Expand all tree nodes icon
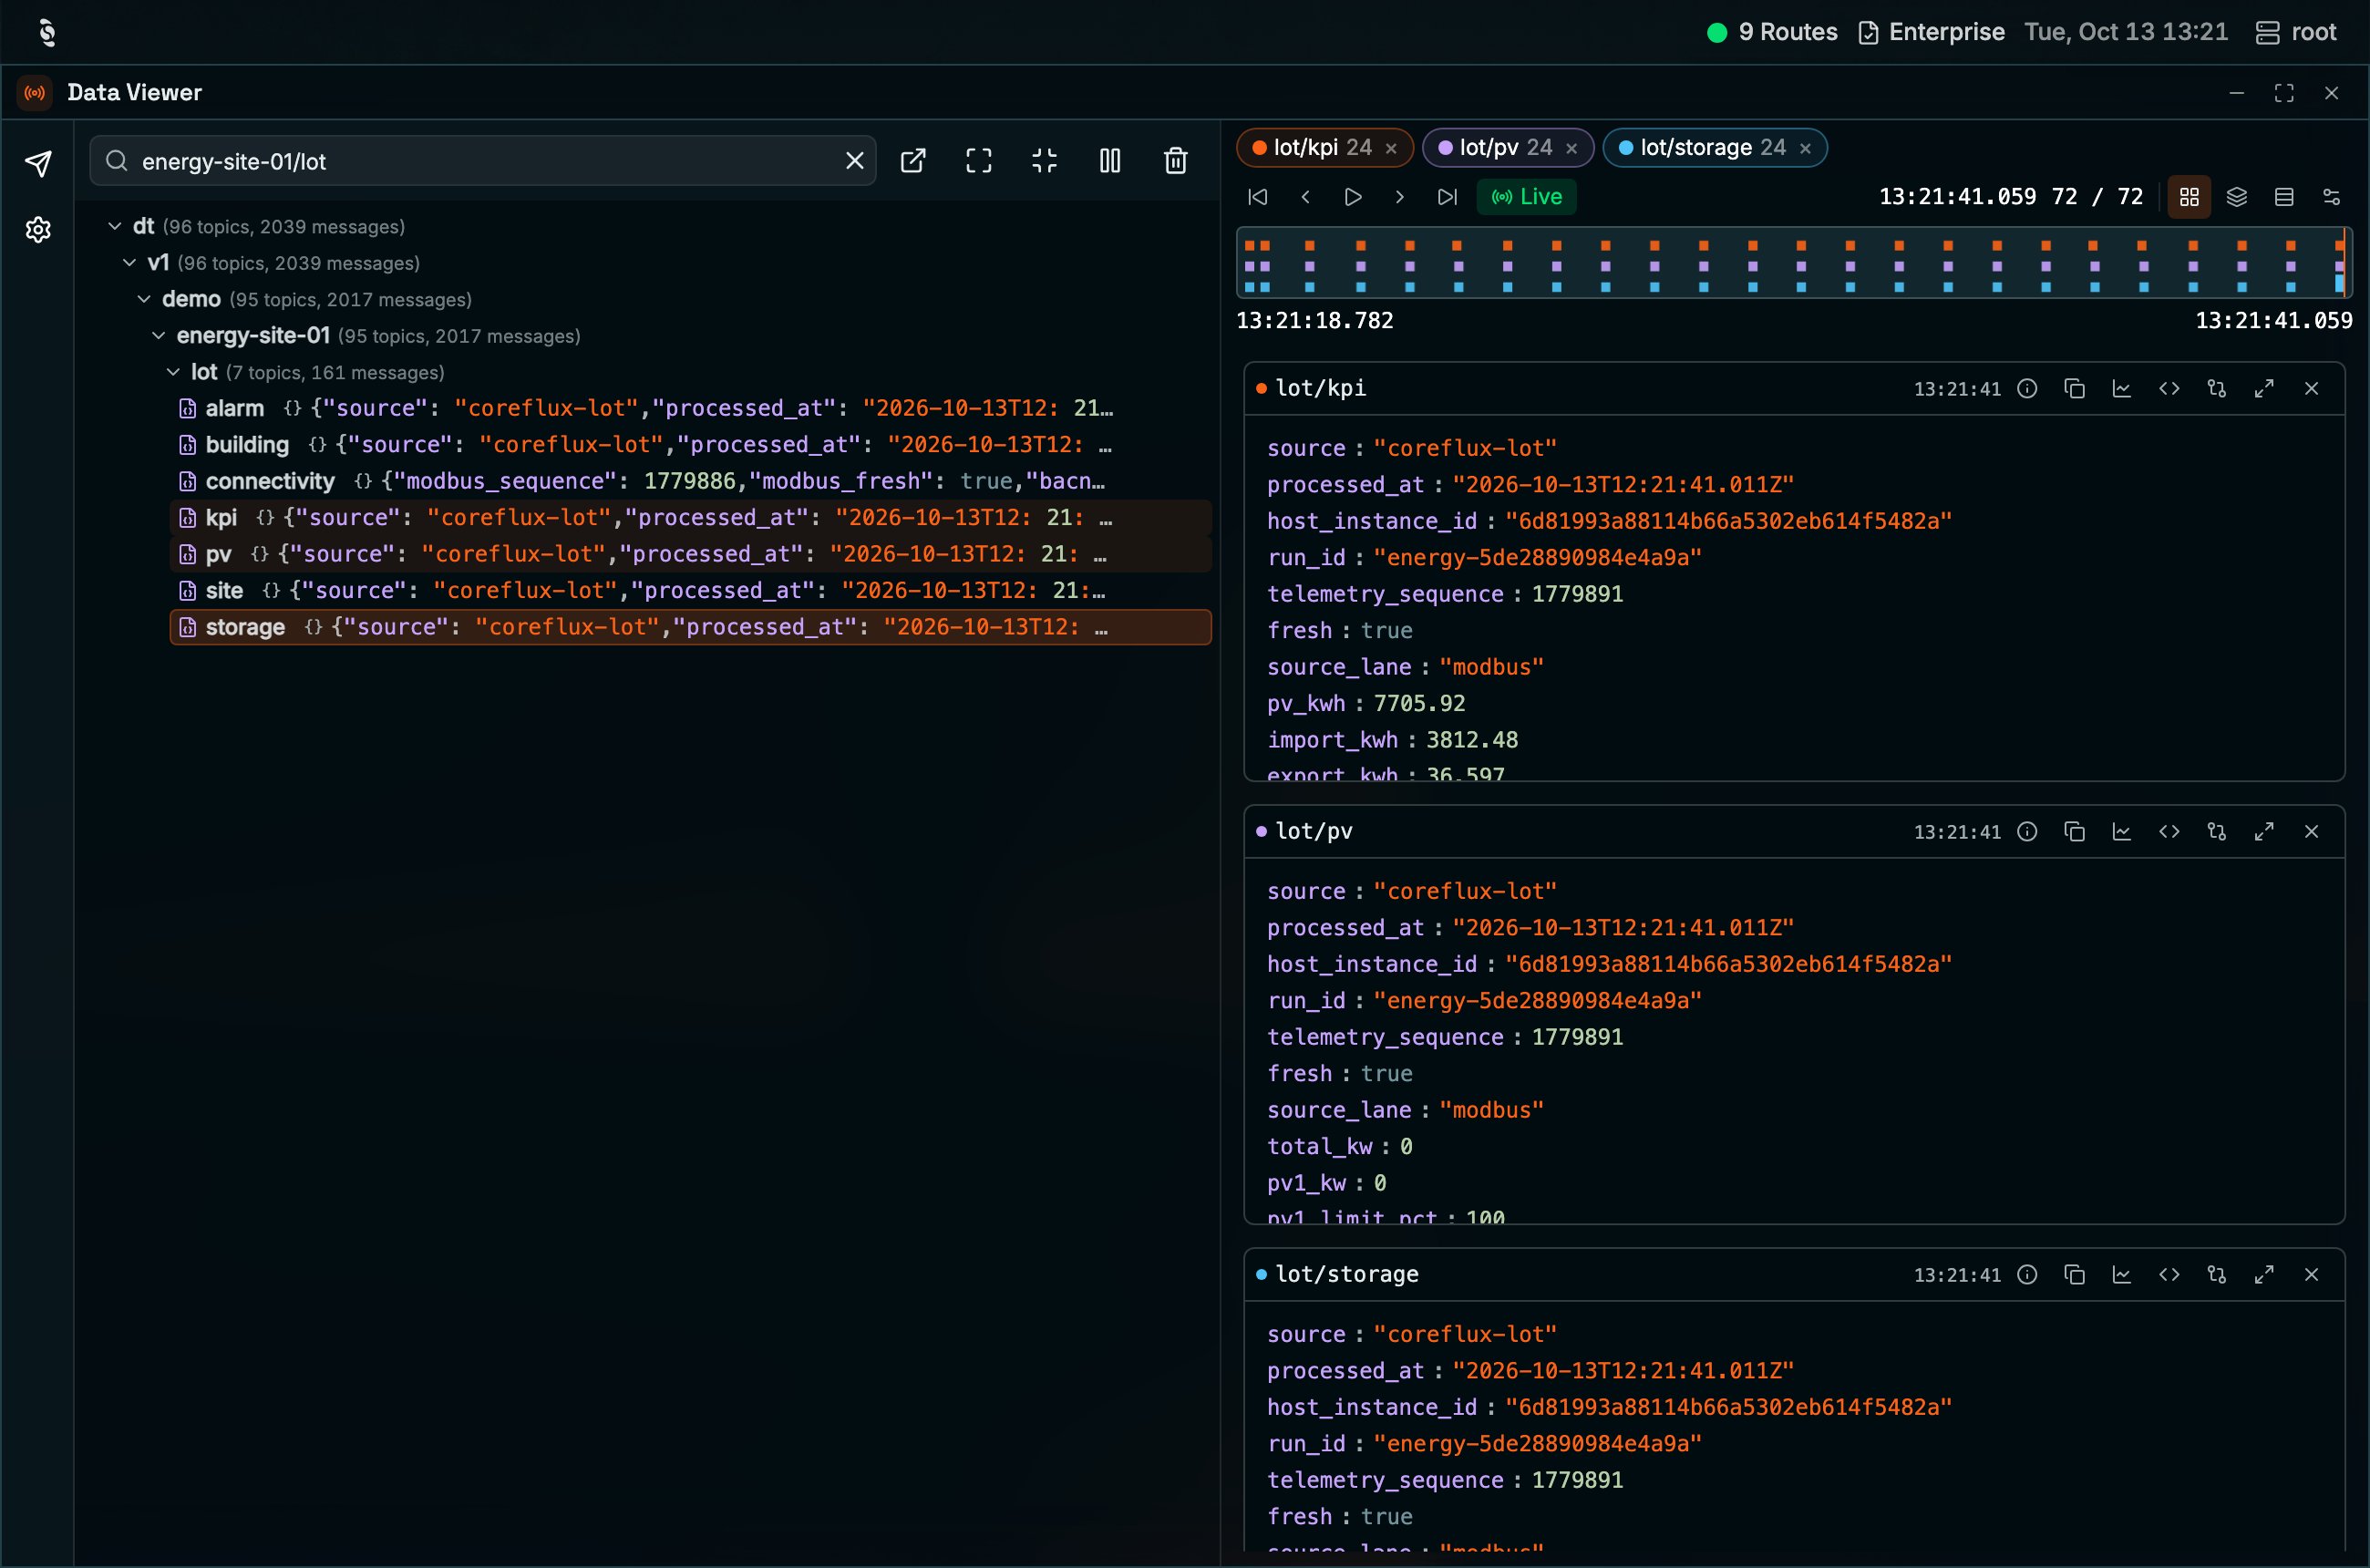Screen dimensions: 2370x1568 tap(978, 161)
